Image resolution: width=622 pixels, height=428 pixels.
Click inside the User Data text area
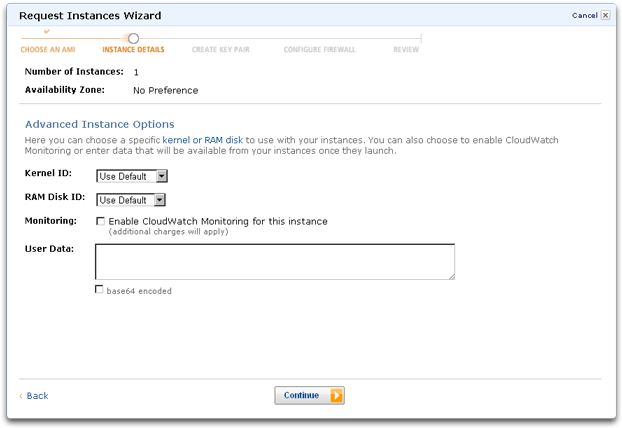[275, 262]
